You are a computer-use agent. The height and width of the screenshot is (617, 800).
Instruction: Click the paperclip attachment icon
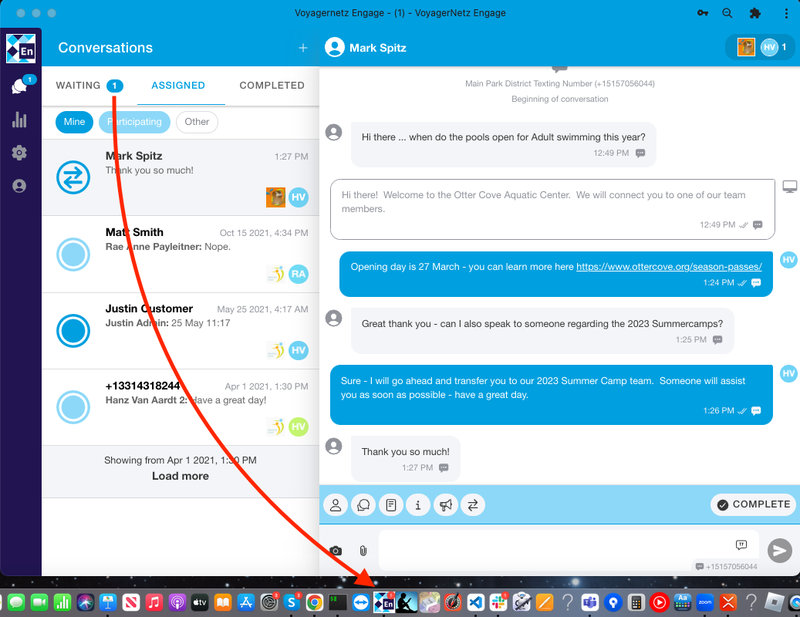tap(363, 551)
